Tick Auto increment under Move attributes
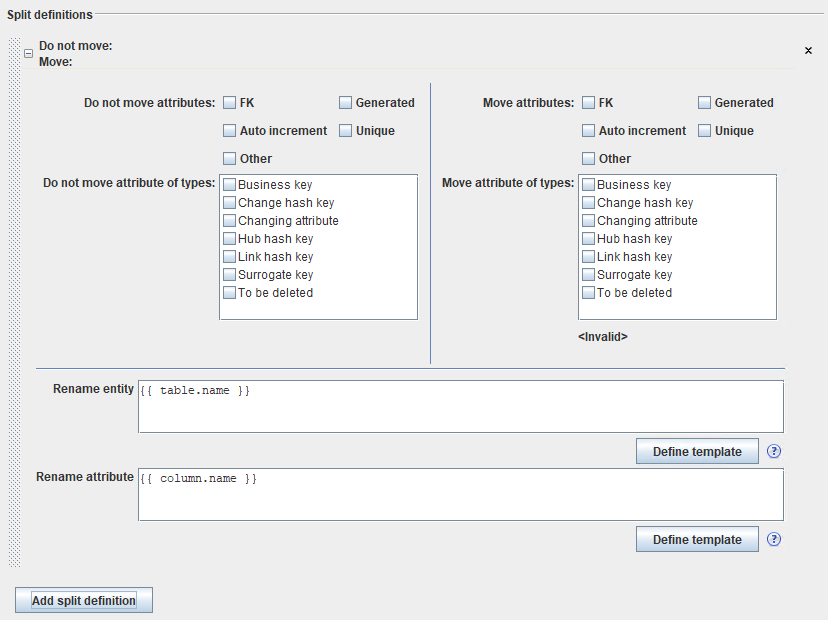The height and width of the screenshot is (620, 828). 589,130
